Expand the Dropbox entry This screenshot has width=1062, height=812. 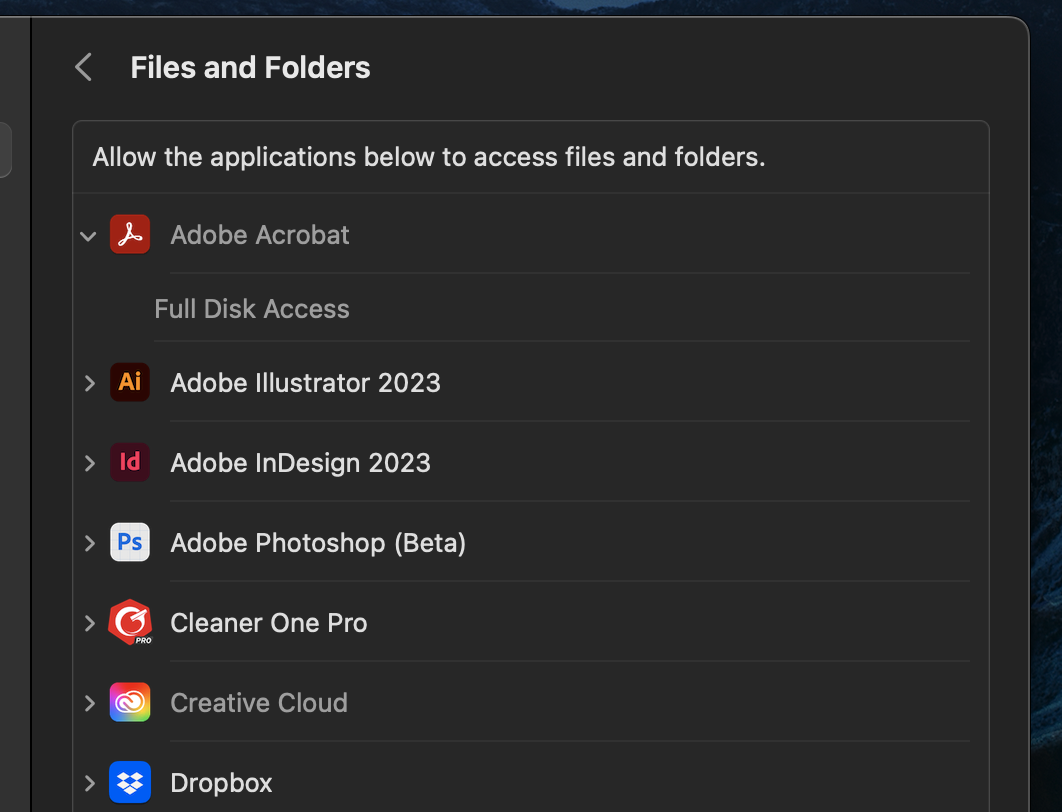coord(89,783)
